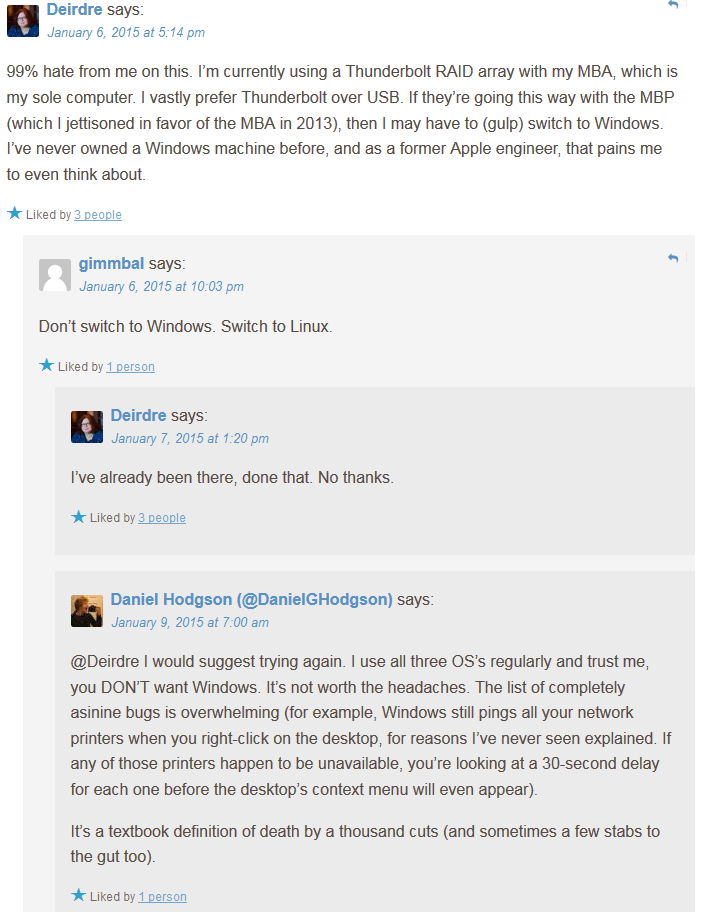Open gimmbal's profile name link
The height and width of the screenshot is (912, 715).
pos(111,263)
